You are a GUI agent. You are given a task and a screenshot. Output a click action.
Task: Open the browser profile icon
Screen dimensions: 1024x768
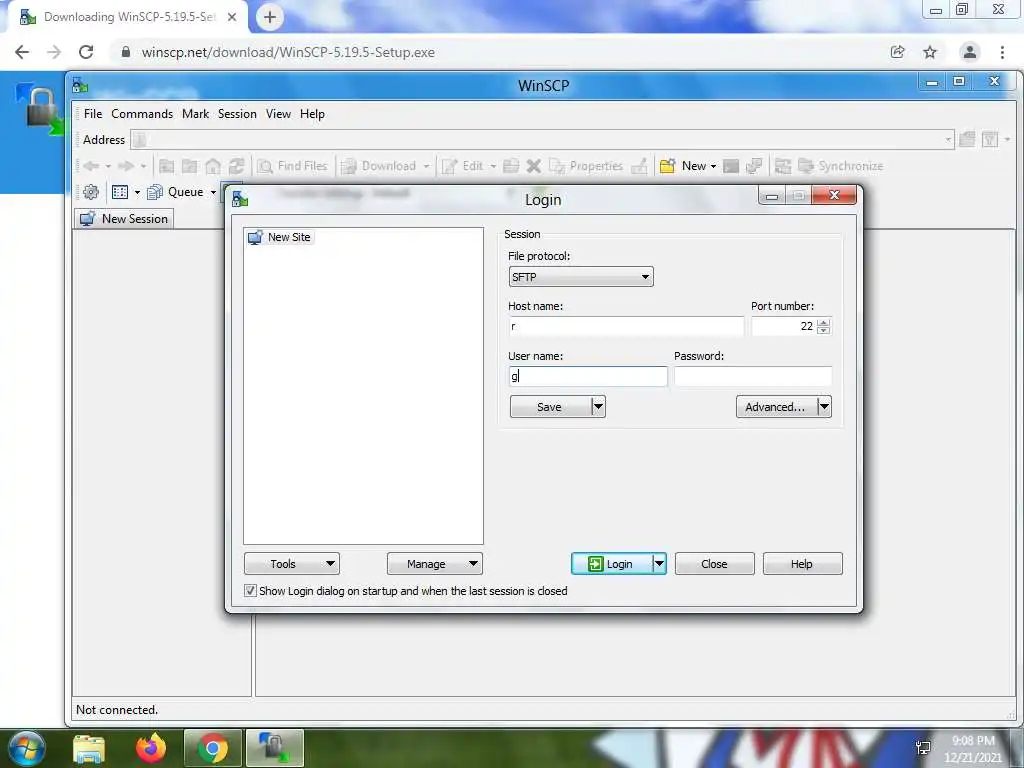[x=970, y=52]
